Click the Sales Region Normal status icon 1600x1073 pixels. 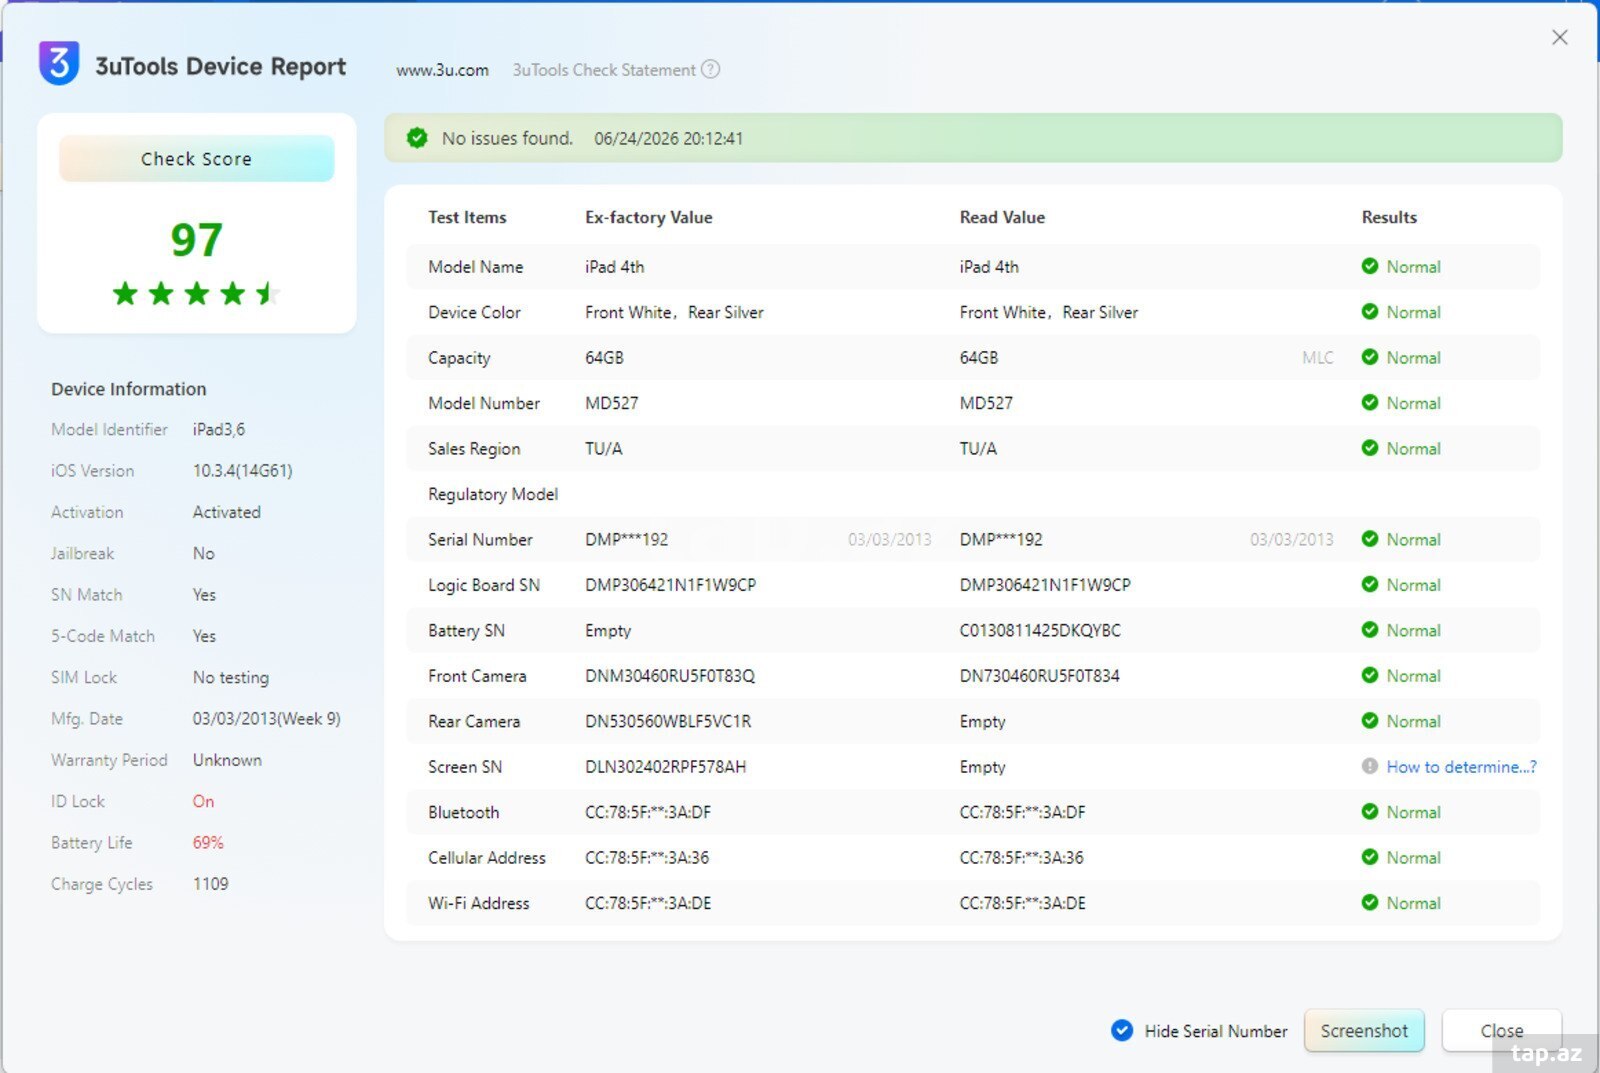[1370, 448]
